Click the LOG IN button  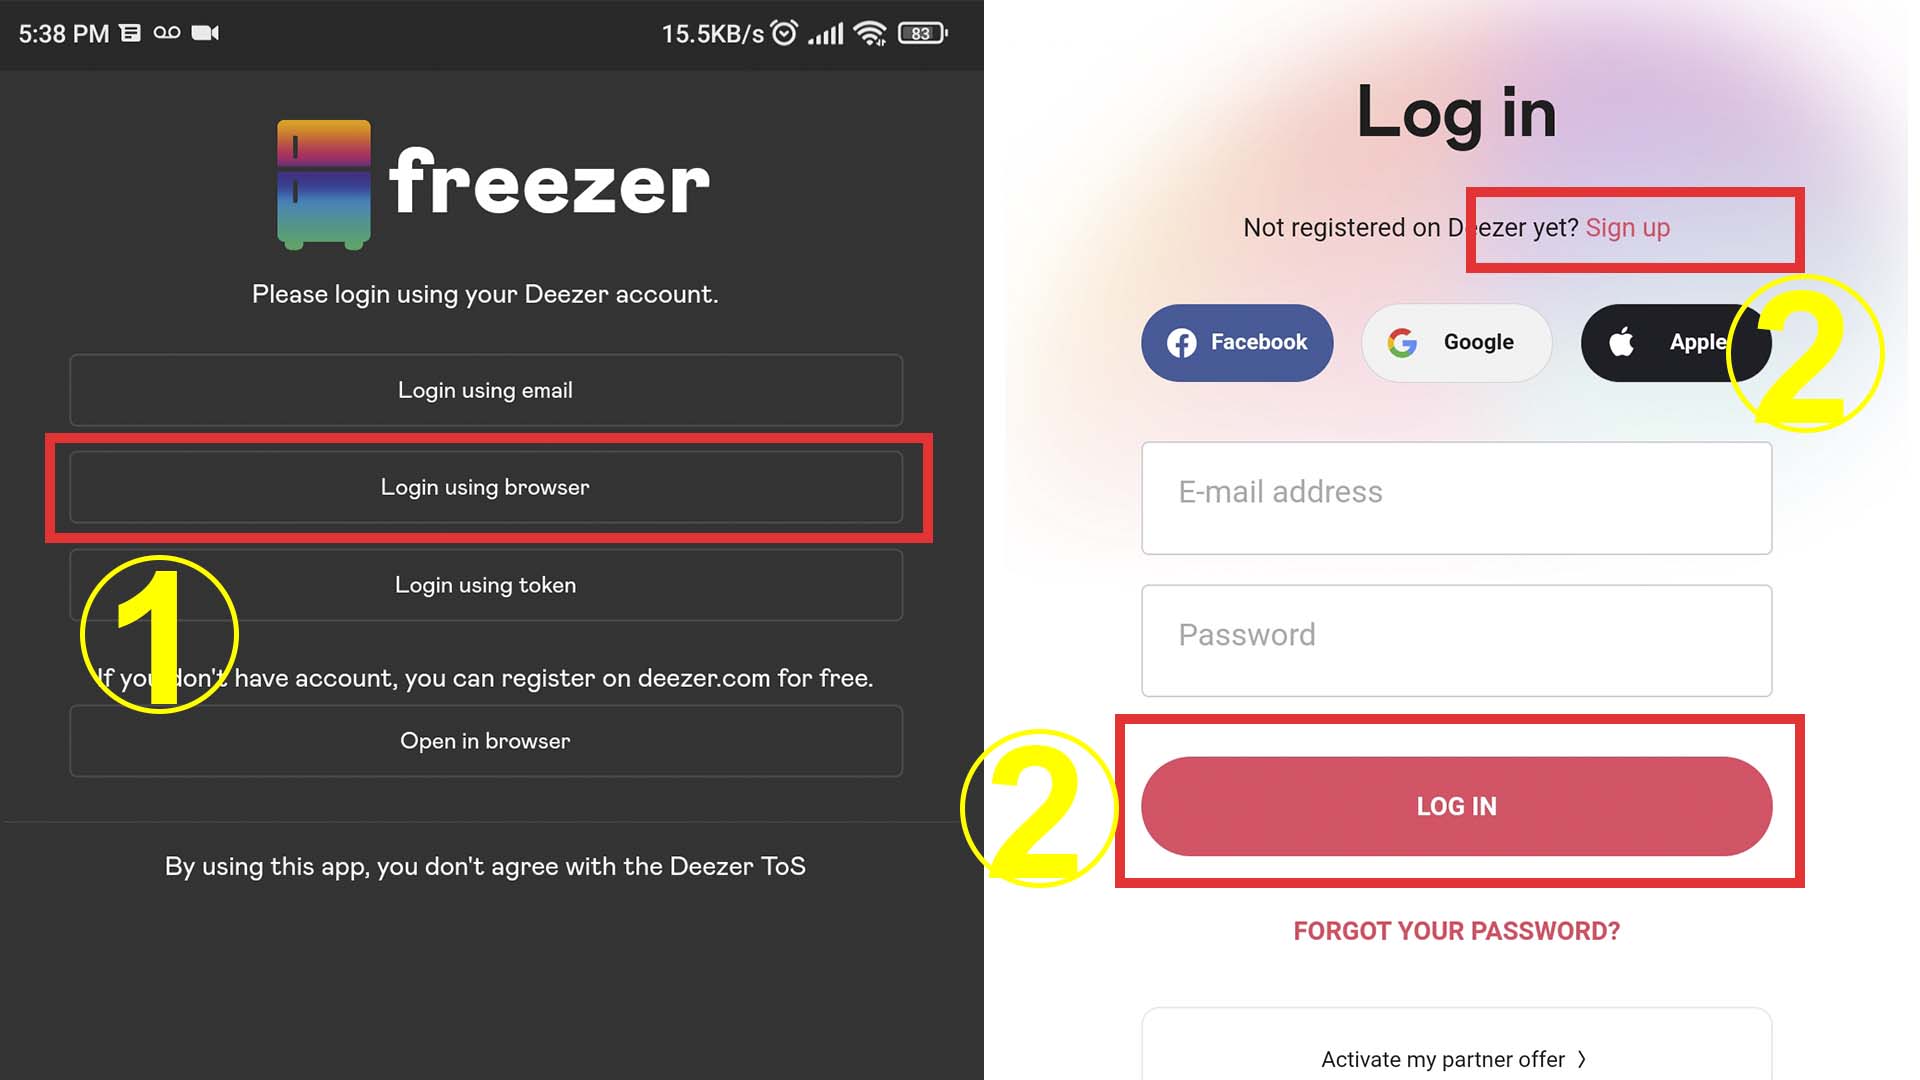click(1456, 804)
